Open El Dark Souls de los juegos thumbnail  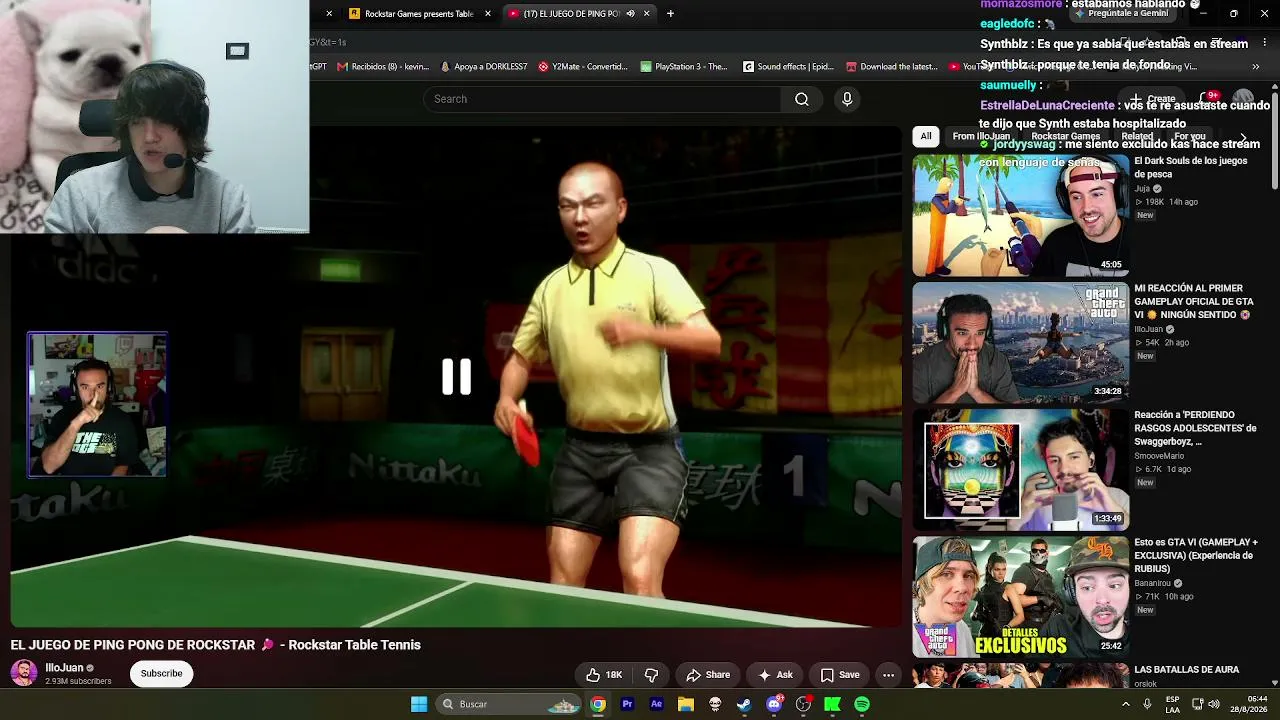coord(1020,215)
